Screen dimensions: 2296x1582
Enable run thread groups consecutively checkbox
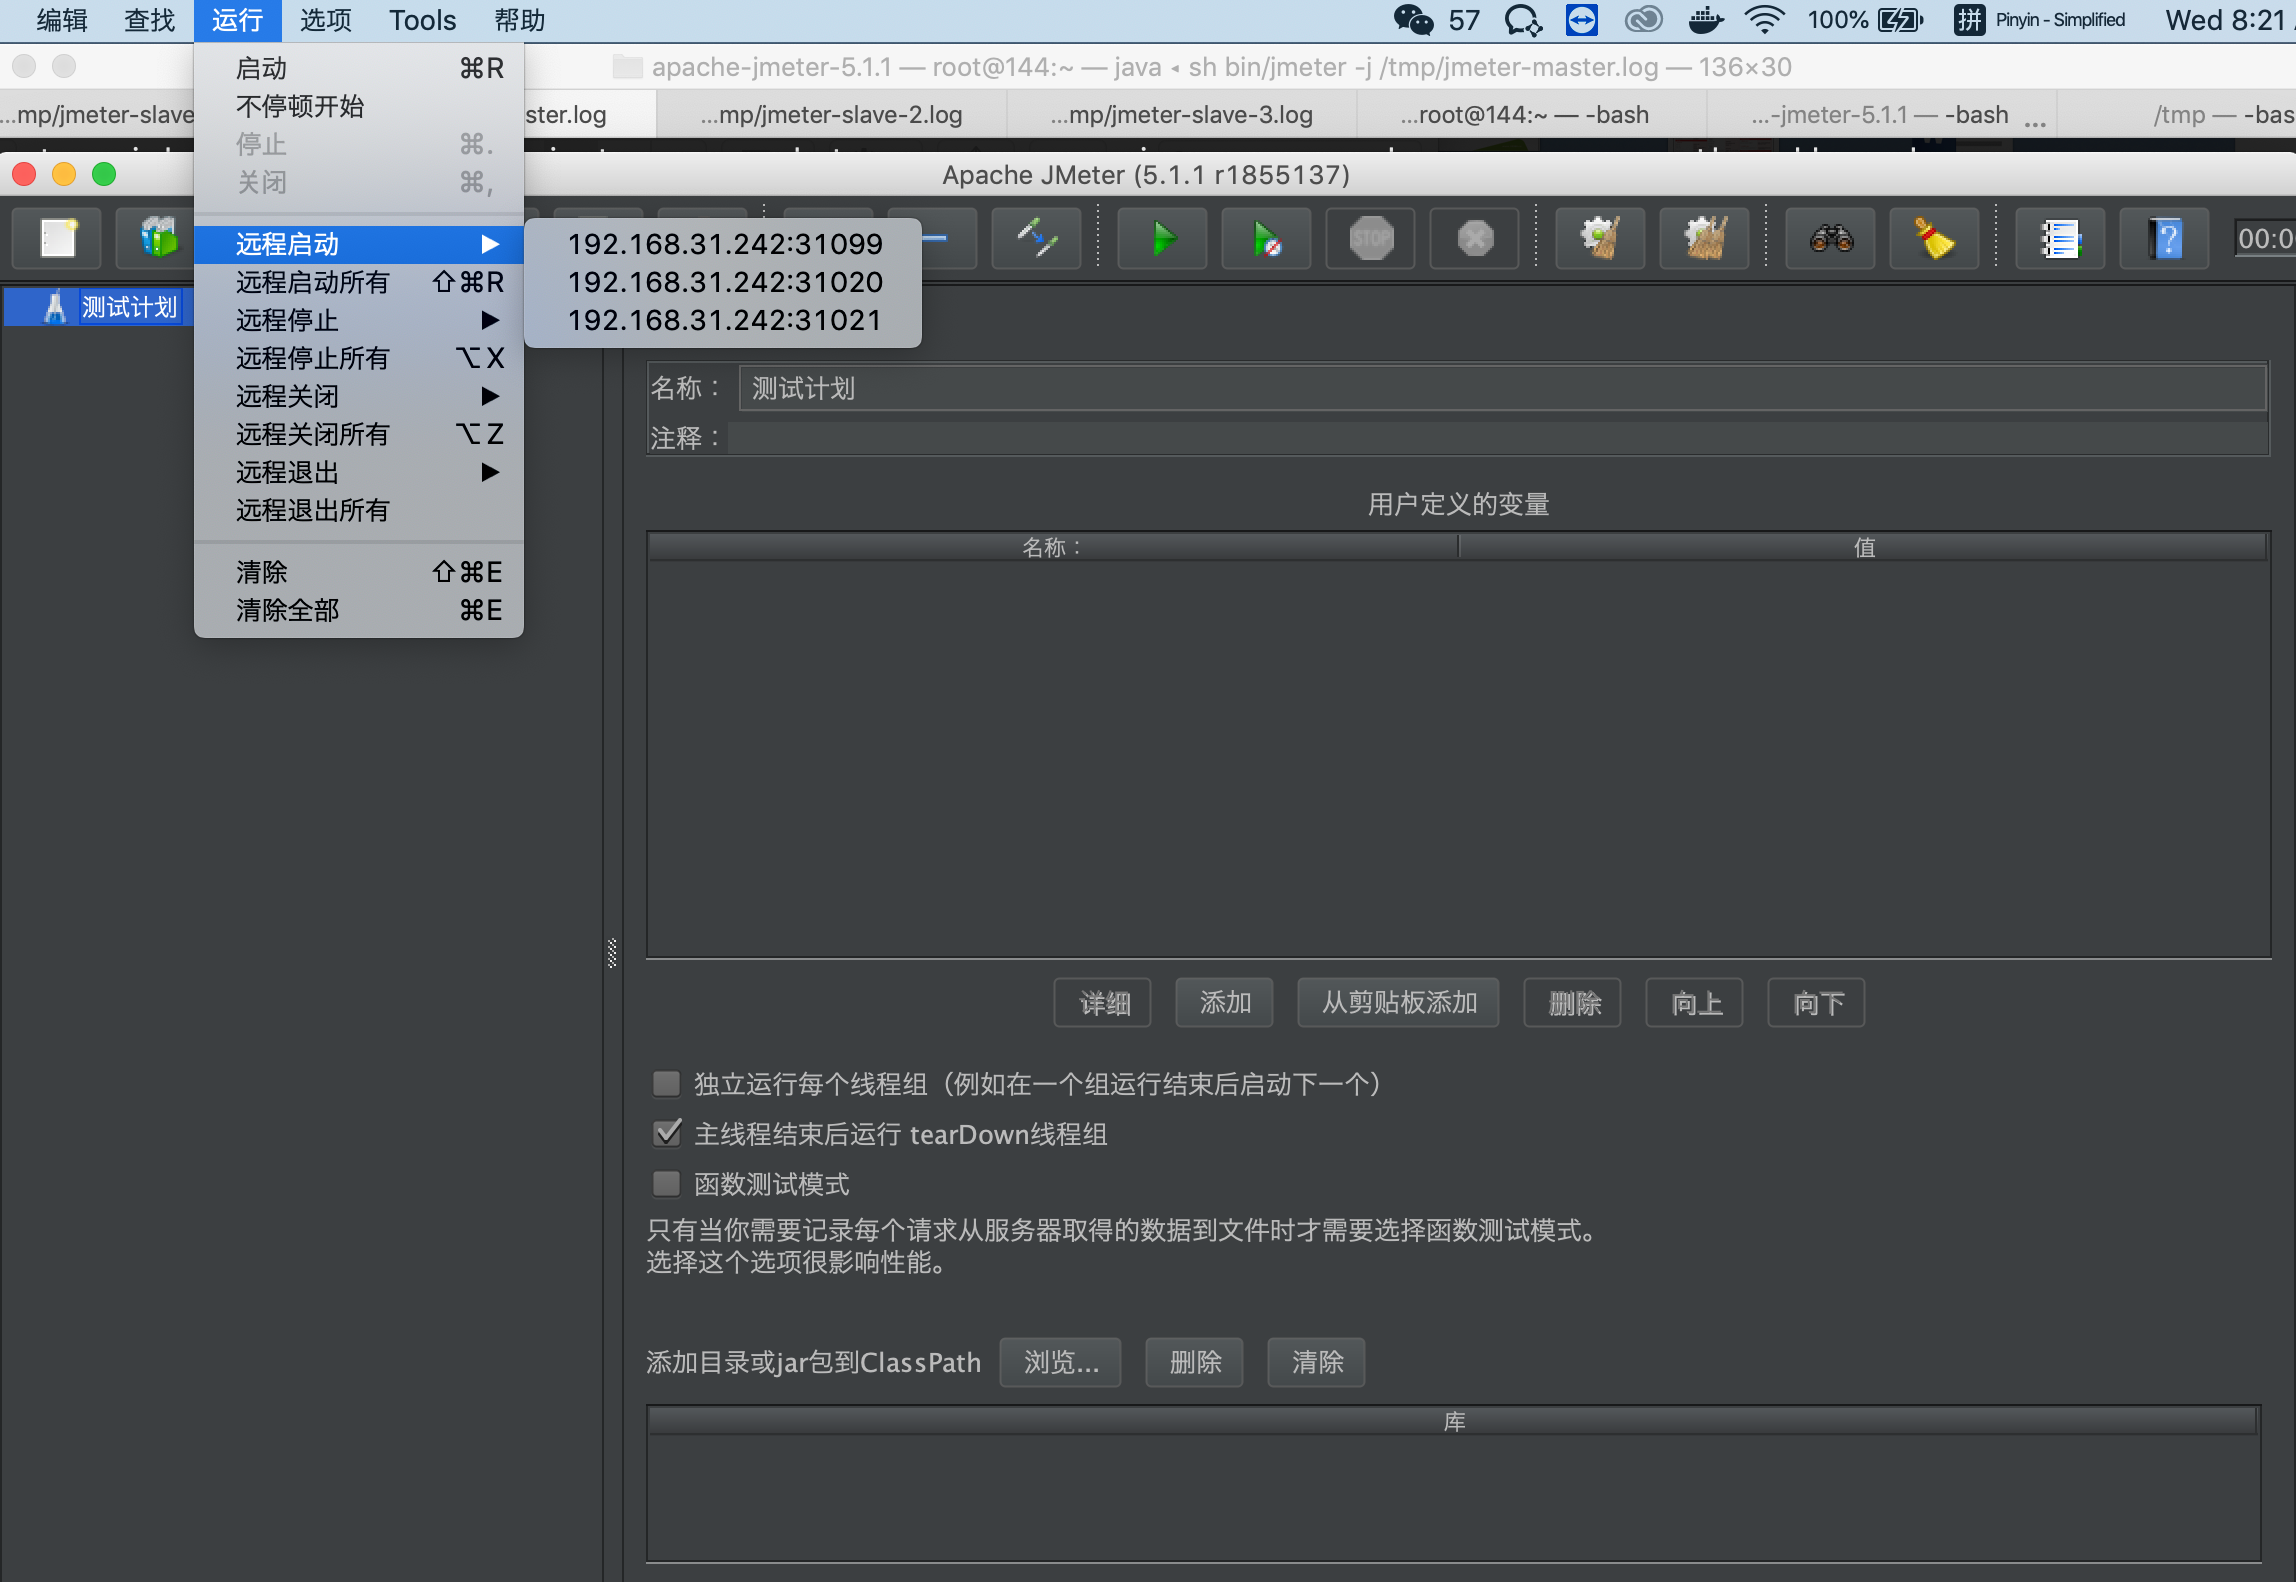pos(666,1084)
